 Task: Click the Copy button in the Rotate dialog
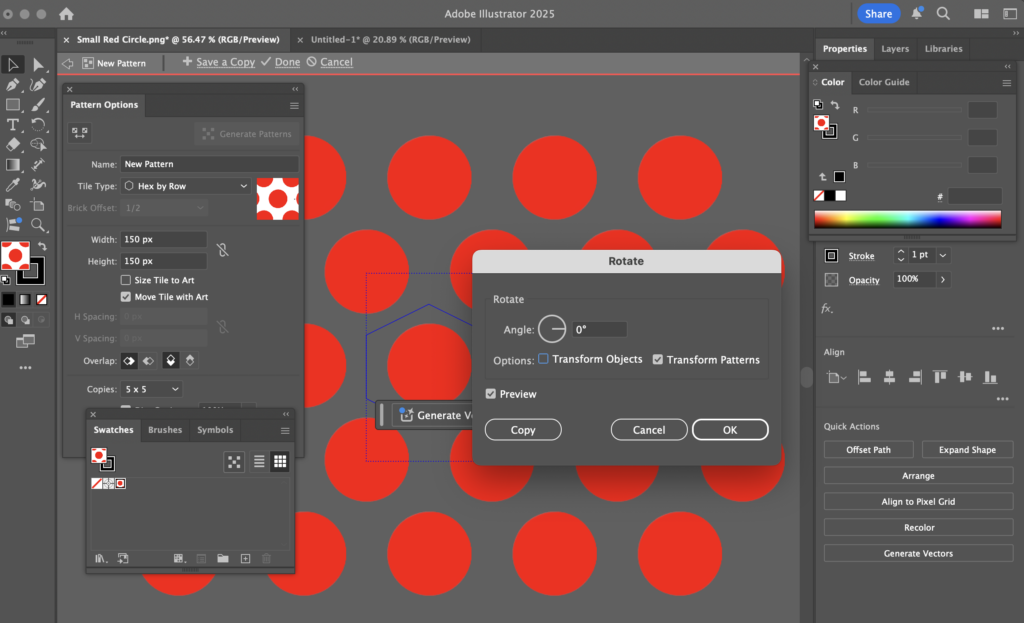523,429
